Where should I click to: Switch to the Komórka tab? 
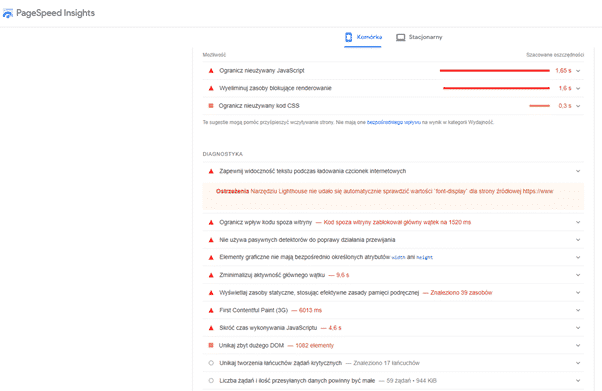coord(363,37)
